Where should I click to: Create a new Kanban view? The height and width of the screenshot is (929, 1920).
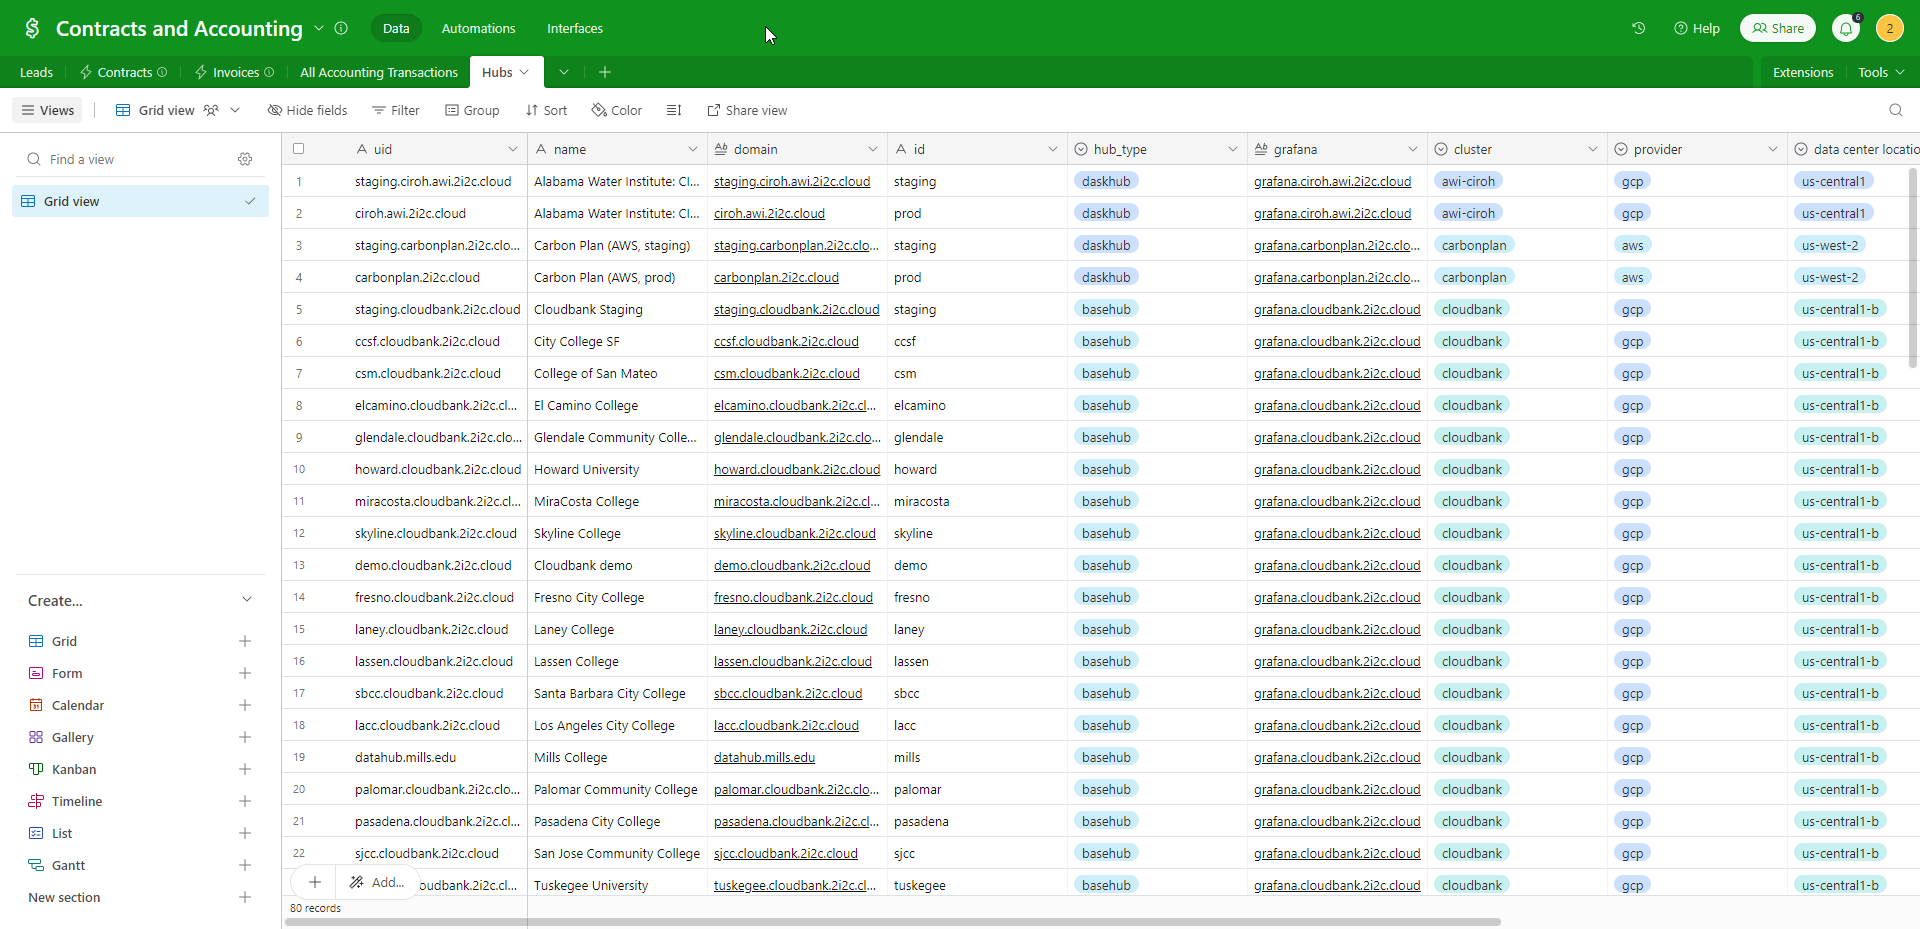click(x=245, y=769)
